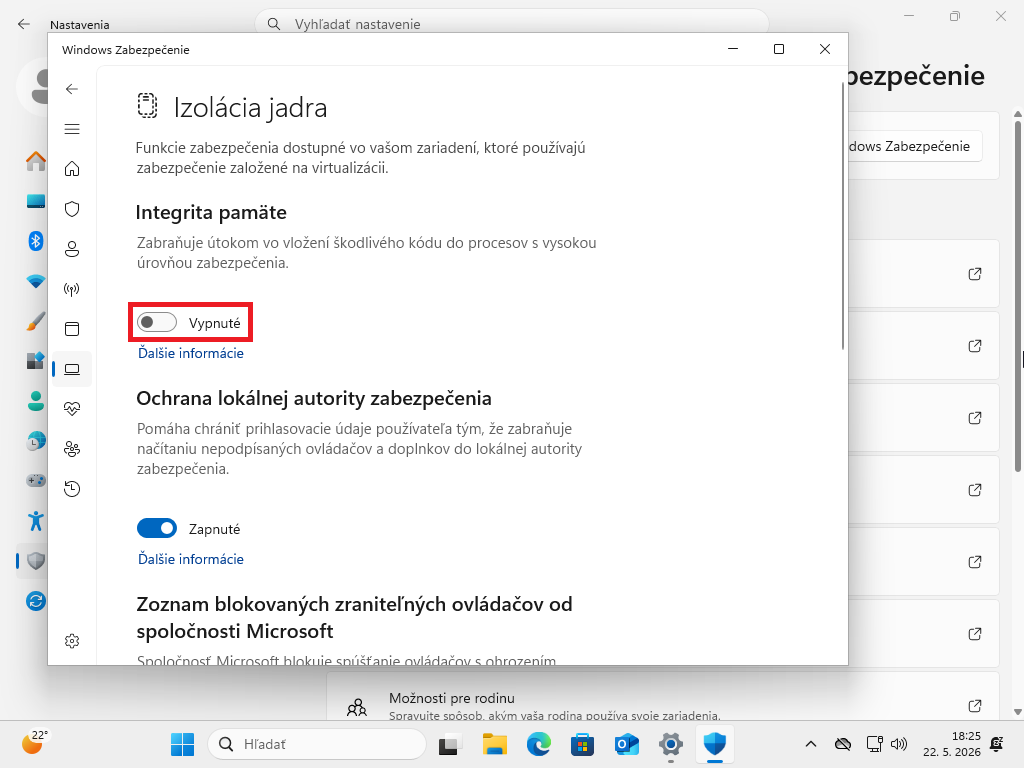Image resolution: width=1024 pixels, height=768 pixels.
Task: Show hidden system tray icons
Action: point(810,744)
